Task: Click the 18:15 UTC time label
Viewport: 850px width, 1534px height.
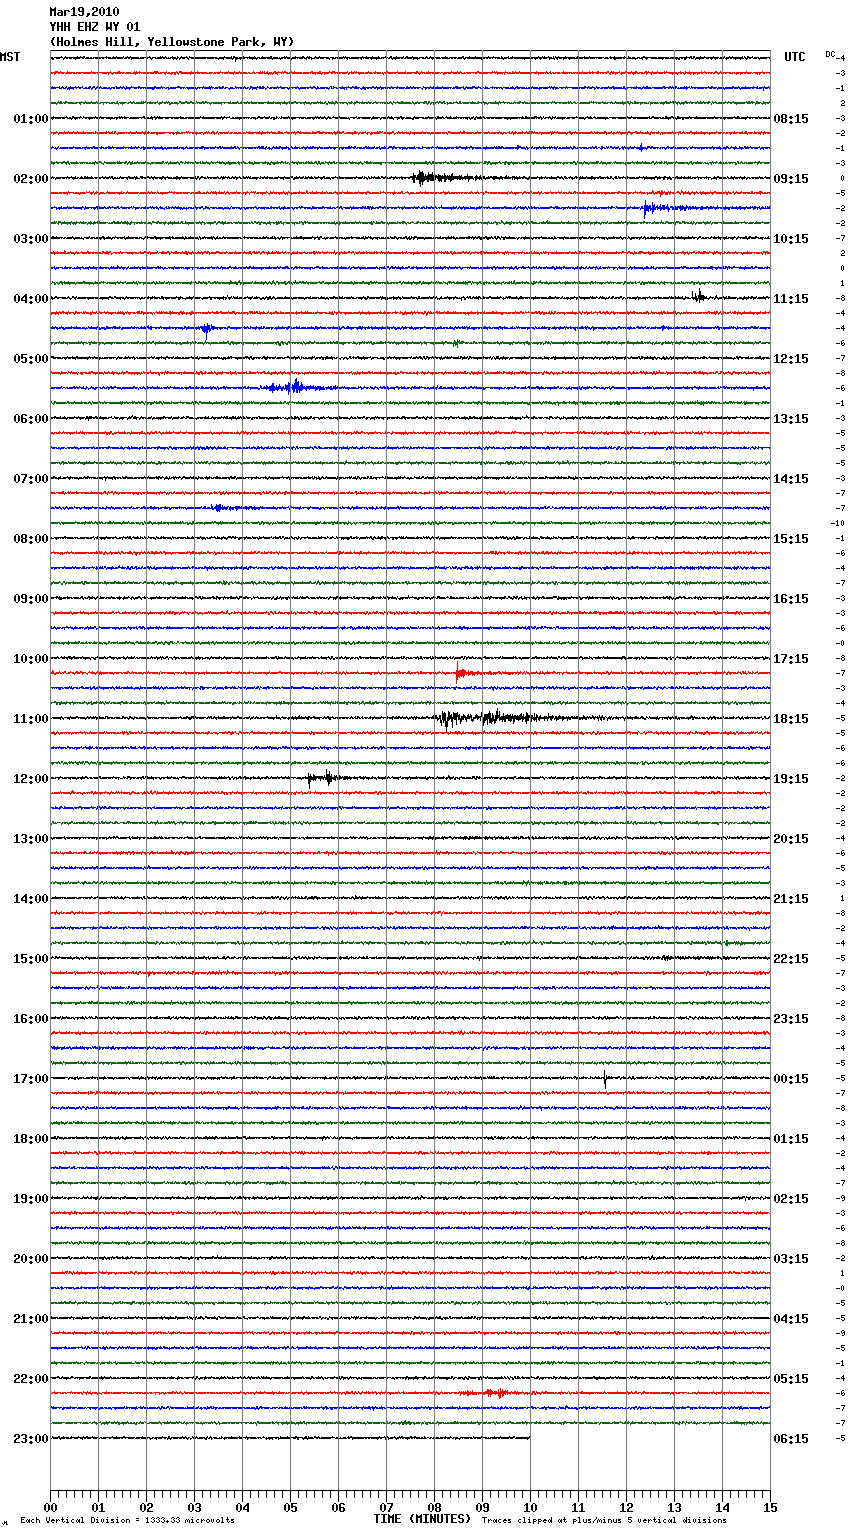Action: coord(791,719)
